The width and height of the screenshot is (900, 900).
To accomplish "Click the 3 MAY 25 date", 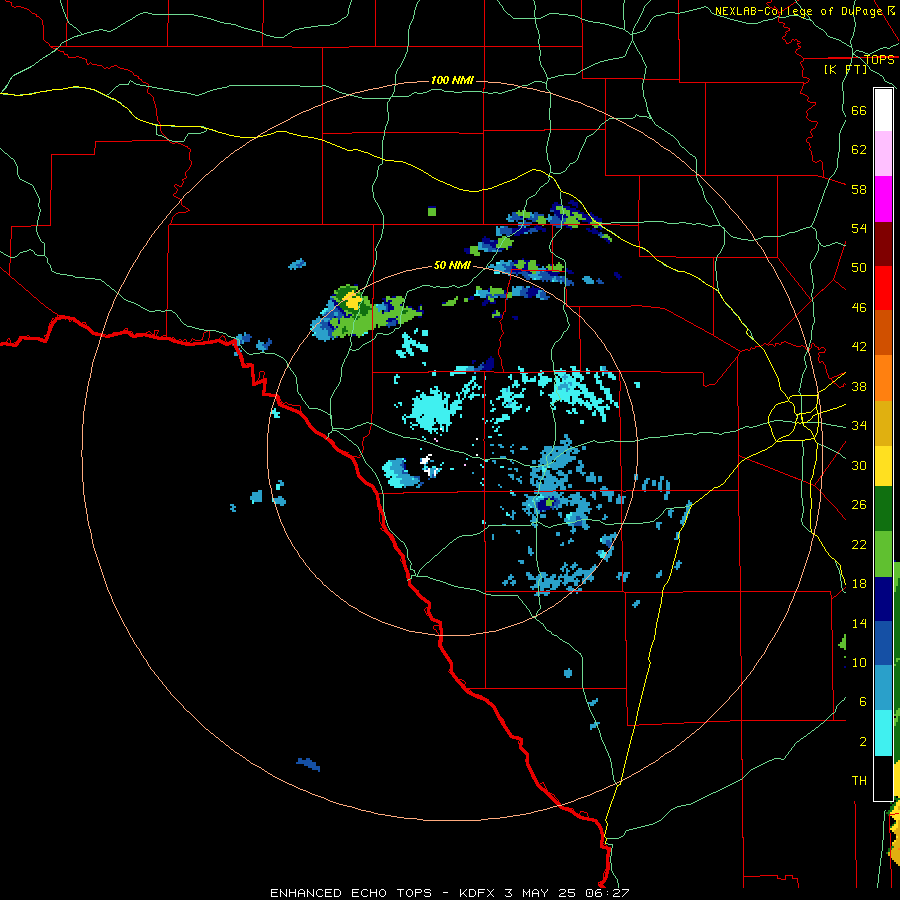I will click(x=542, y=893).
